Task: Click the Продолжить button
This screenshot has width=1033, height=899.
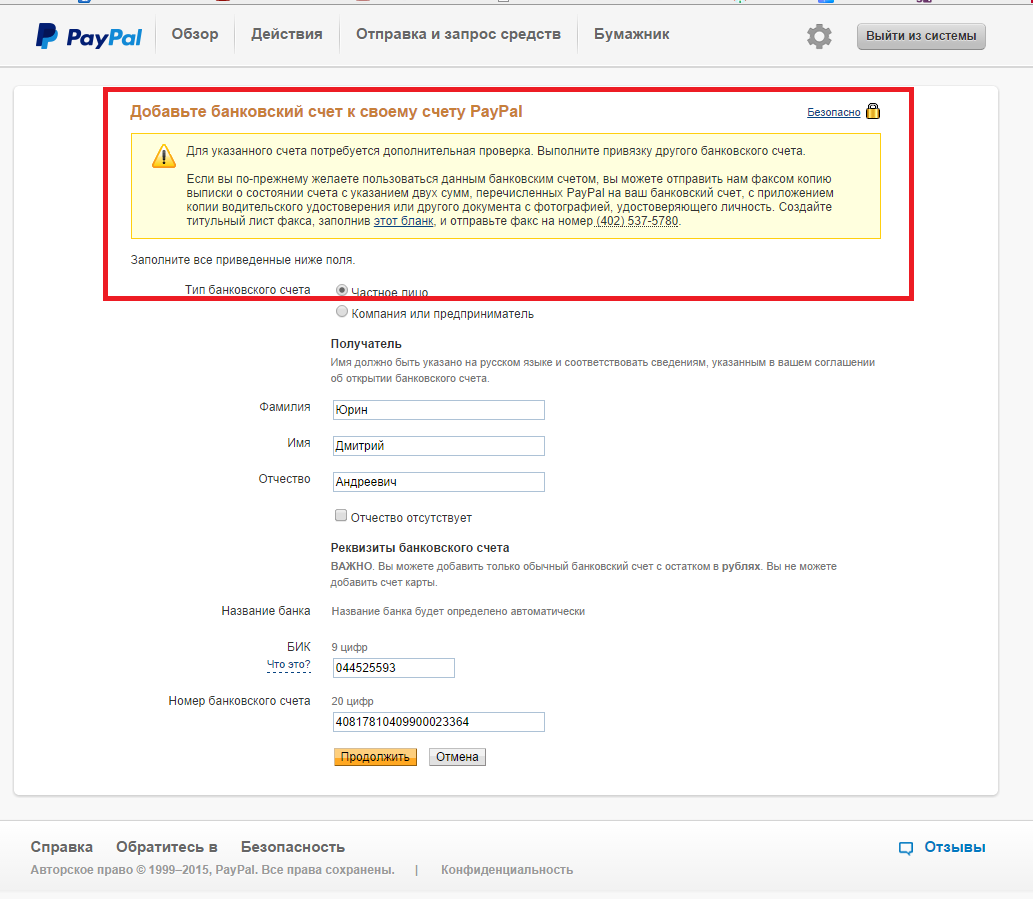Action: (x=375, y=757)
